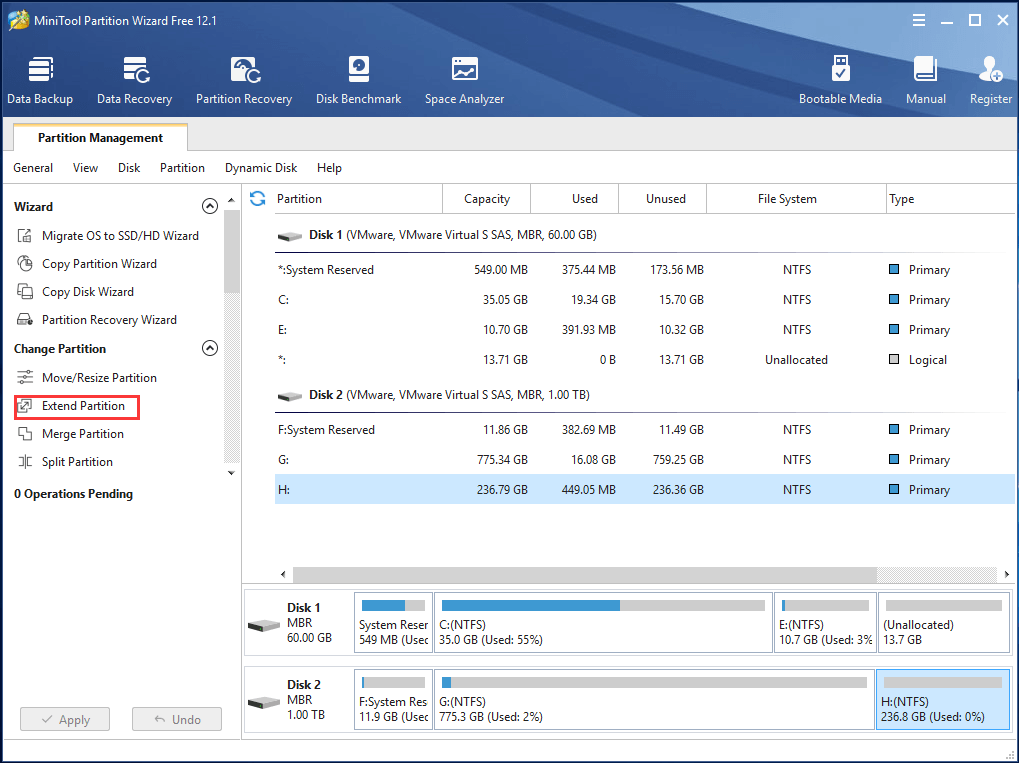
Task: Launch Data Recovery
Action: [135, 80]
